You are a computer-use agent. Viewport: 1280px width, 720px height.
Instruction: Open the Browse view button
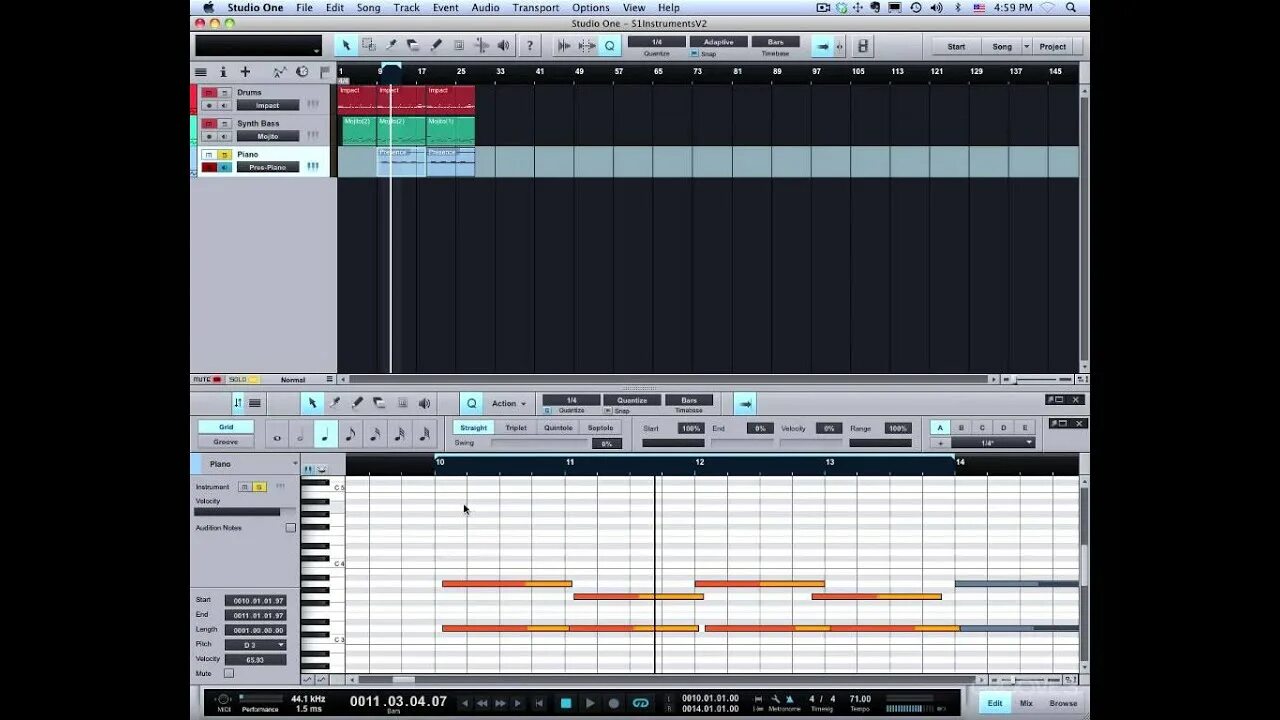click(1063, 703)
